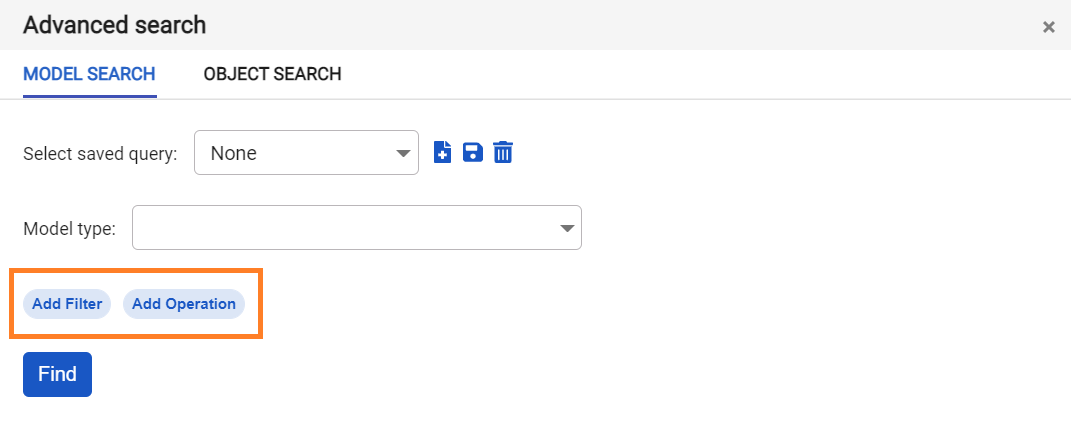Click the 'Advanced search' dialog title
Viewport: 1071px width, 424px height.
tap(114, 25)
